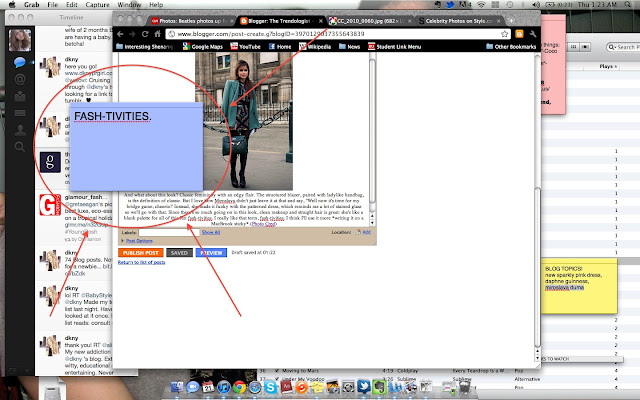Bookmark this page with the star icon
The width and height of the screenshot is (640, 400).
pyautogui.click(x=504, y=34)
